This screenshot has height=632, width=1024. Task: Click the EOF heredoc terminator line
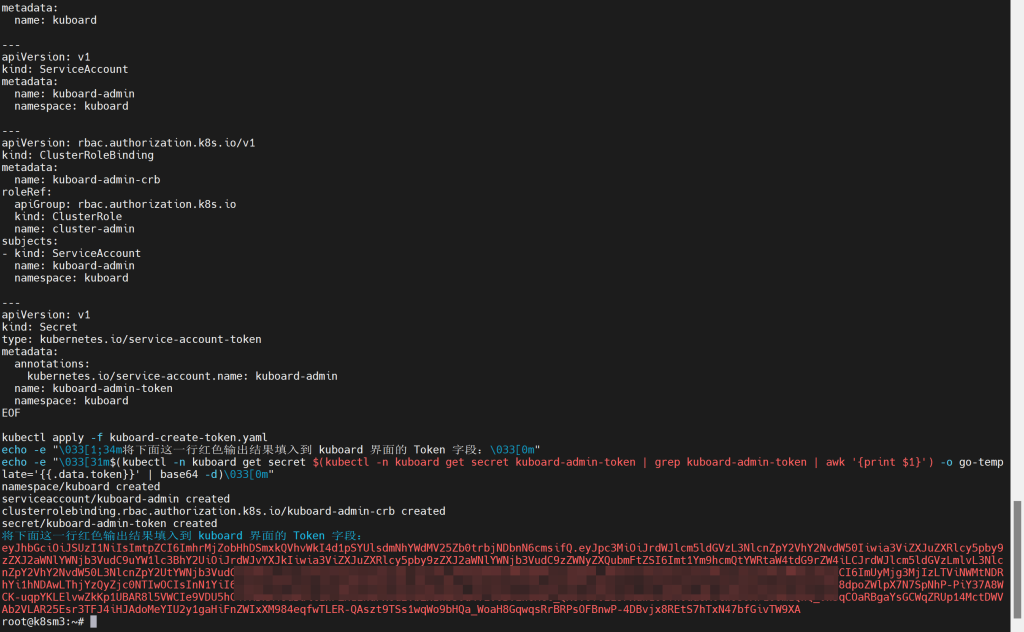pyautogui.click(x=11, y=413)
